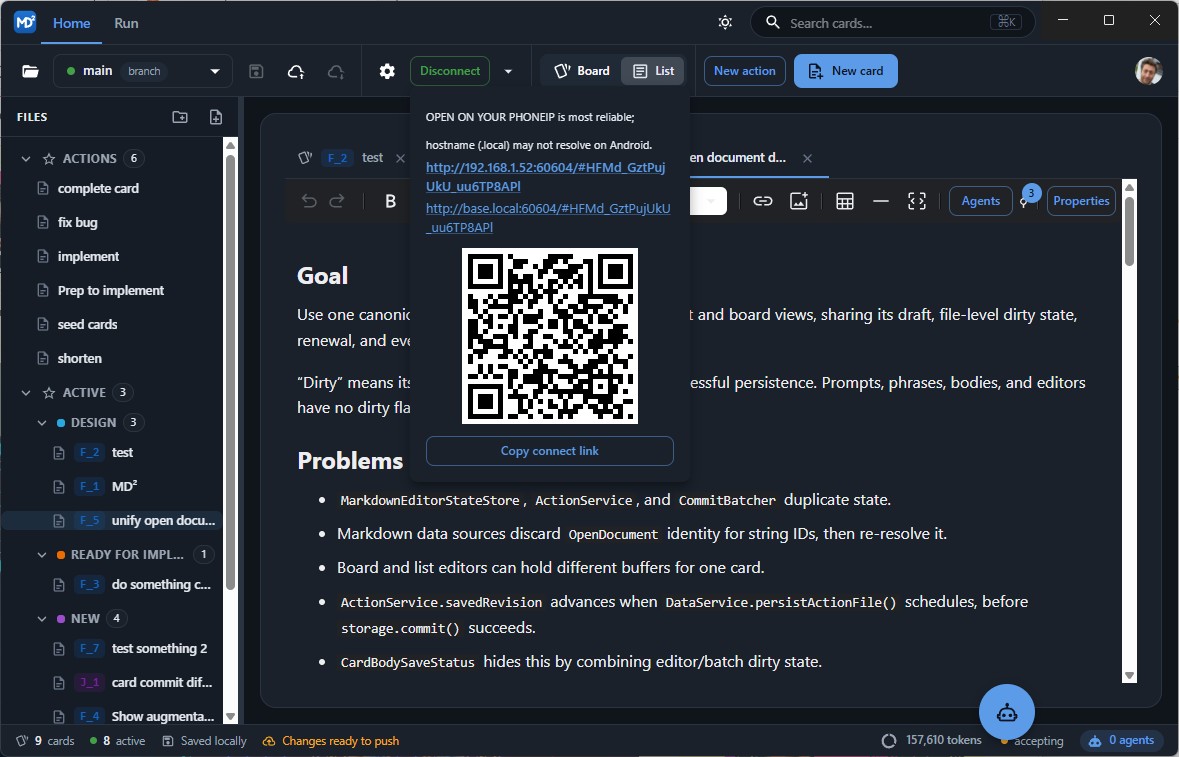Select the 'en document d...' editor tab
The height and width of the screenshot is (757, 1179).
(x=737, y=158)
